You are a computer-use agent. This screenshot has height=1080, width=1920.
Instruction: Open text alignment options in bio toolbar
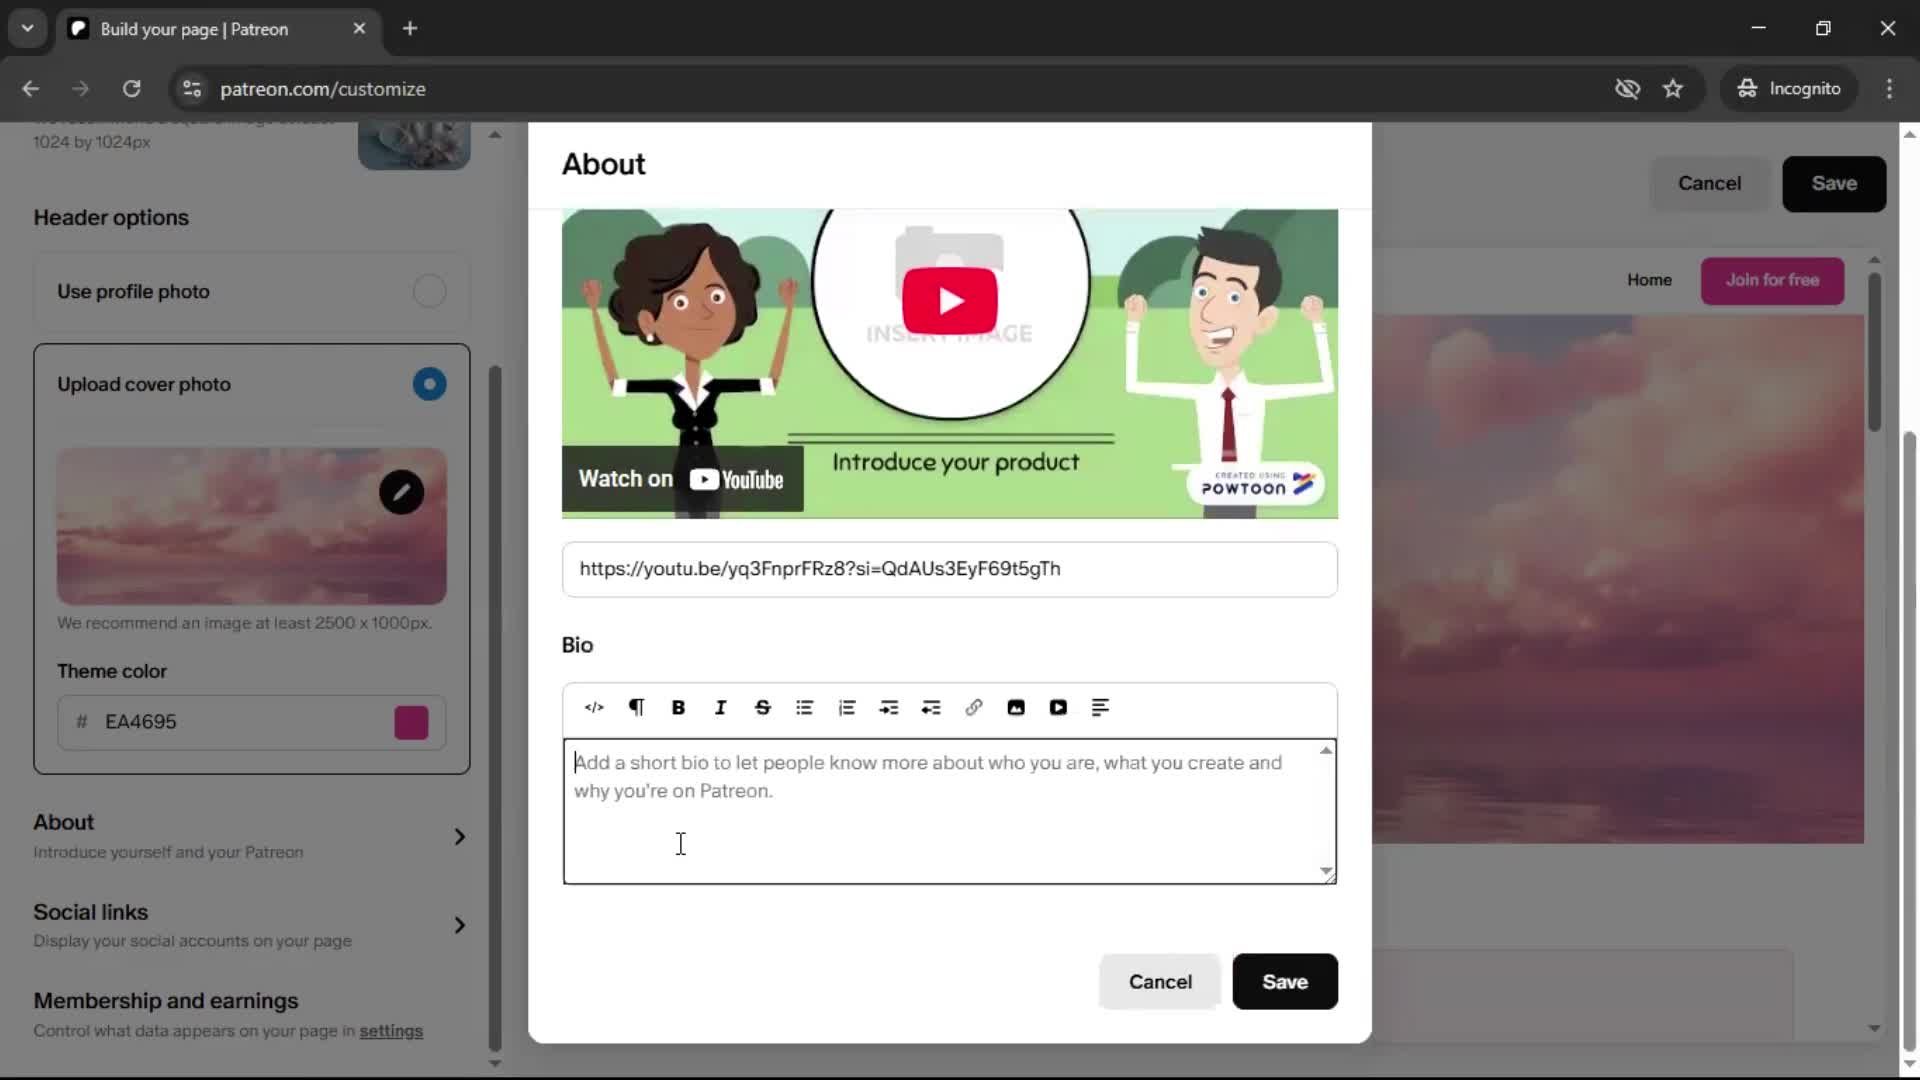point(1100,707)
